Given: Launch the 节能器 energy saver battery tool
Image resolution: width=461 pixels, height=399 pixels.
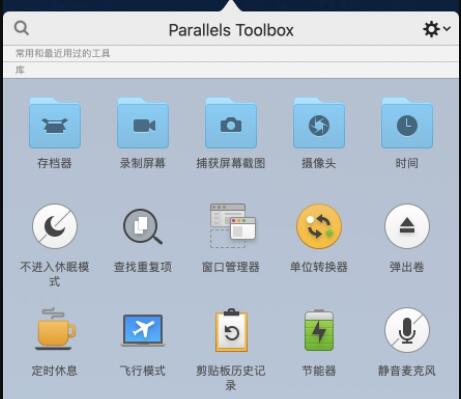Looking at the screenshot, I should point(319,330).
